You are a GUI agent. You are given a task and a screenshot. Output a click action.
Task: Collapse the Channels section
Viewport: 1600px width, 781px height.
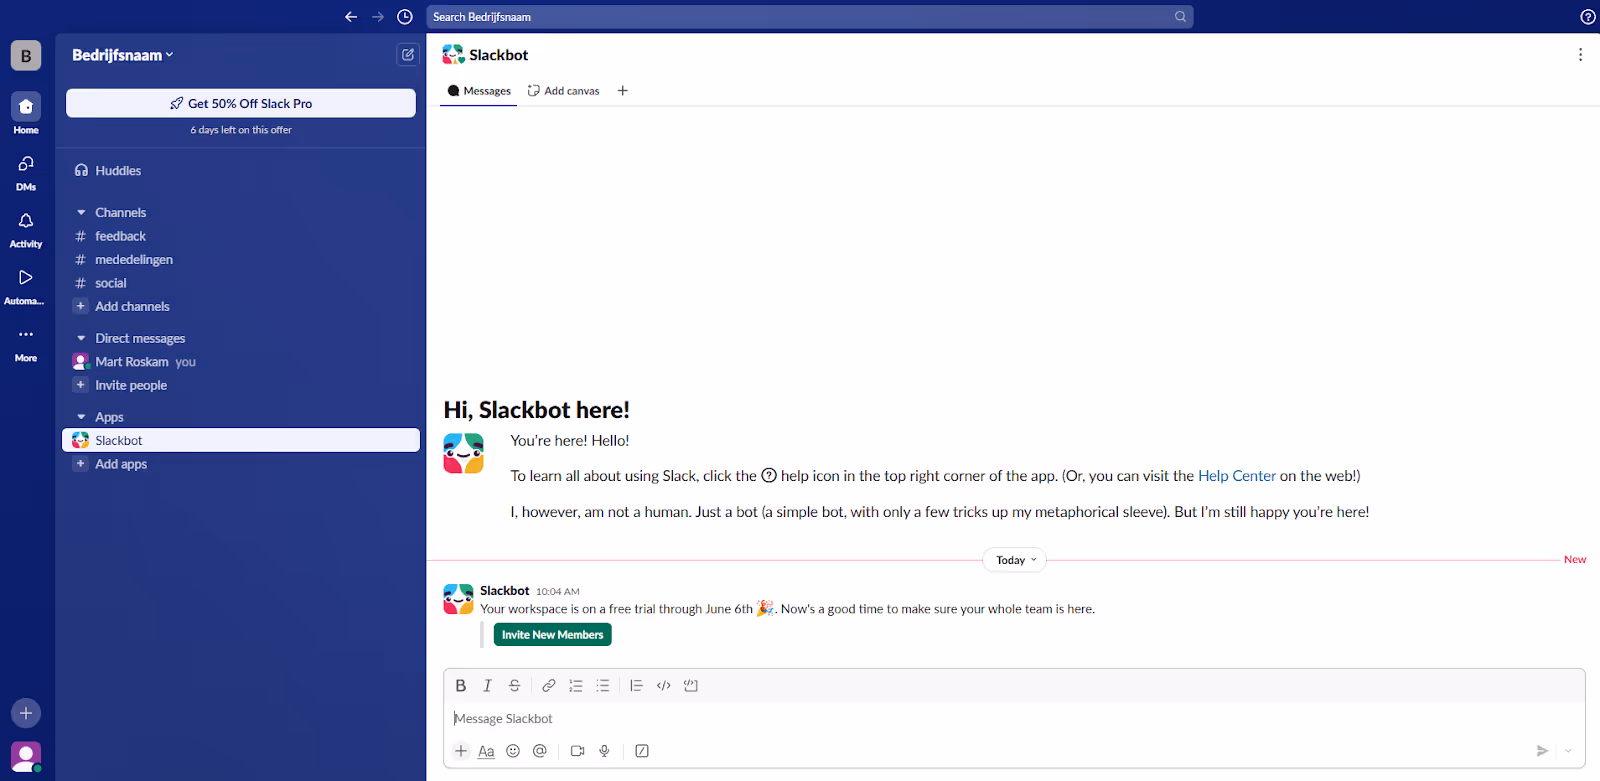tap(81, 213)
